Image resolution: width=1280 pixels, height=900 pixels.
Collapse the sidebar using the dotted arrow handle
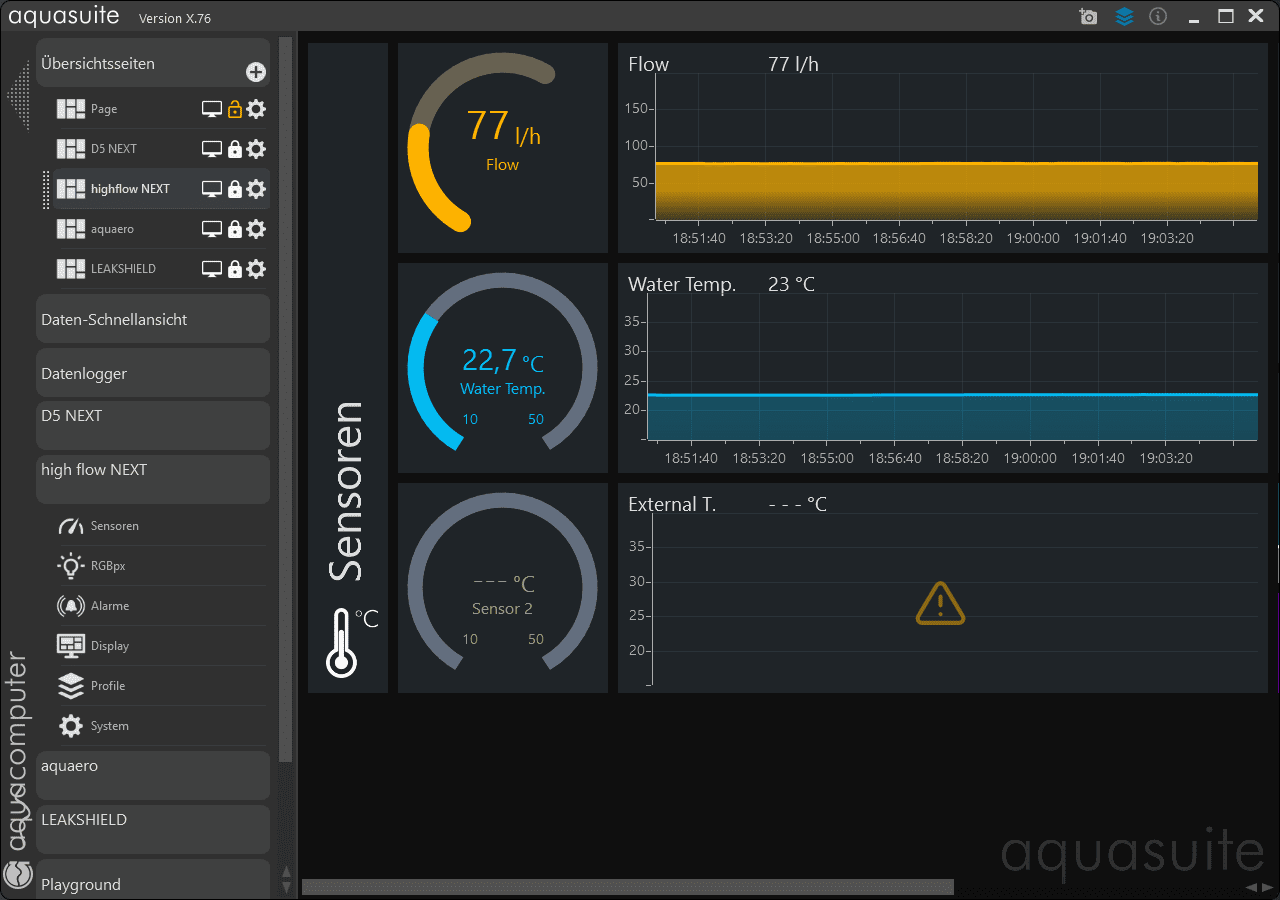pyautogui.click(x=18, y=96)
